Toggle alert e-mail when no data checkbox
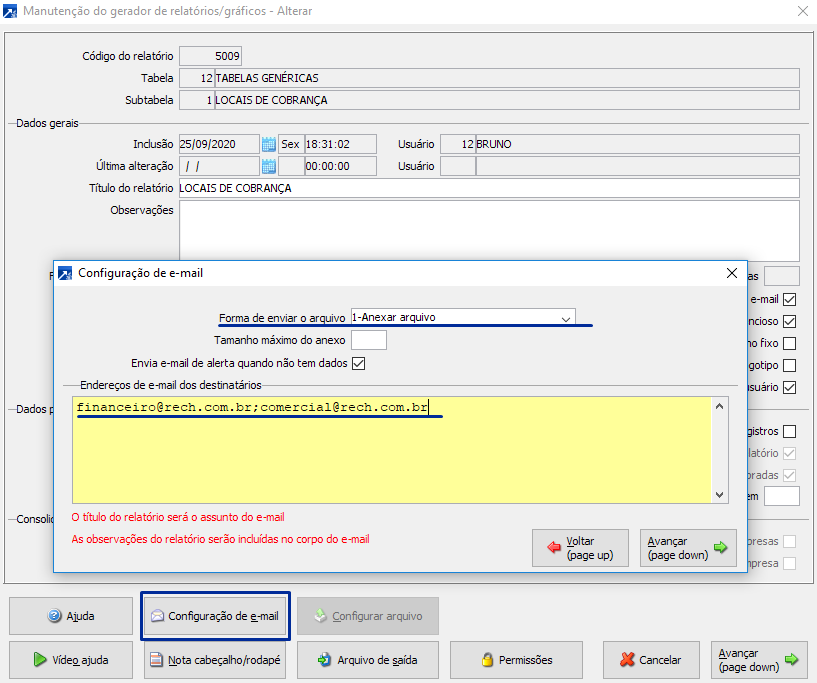This screenshot has height=683, width=817. point(359,363)
